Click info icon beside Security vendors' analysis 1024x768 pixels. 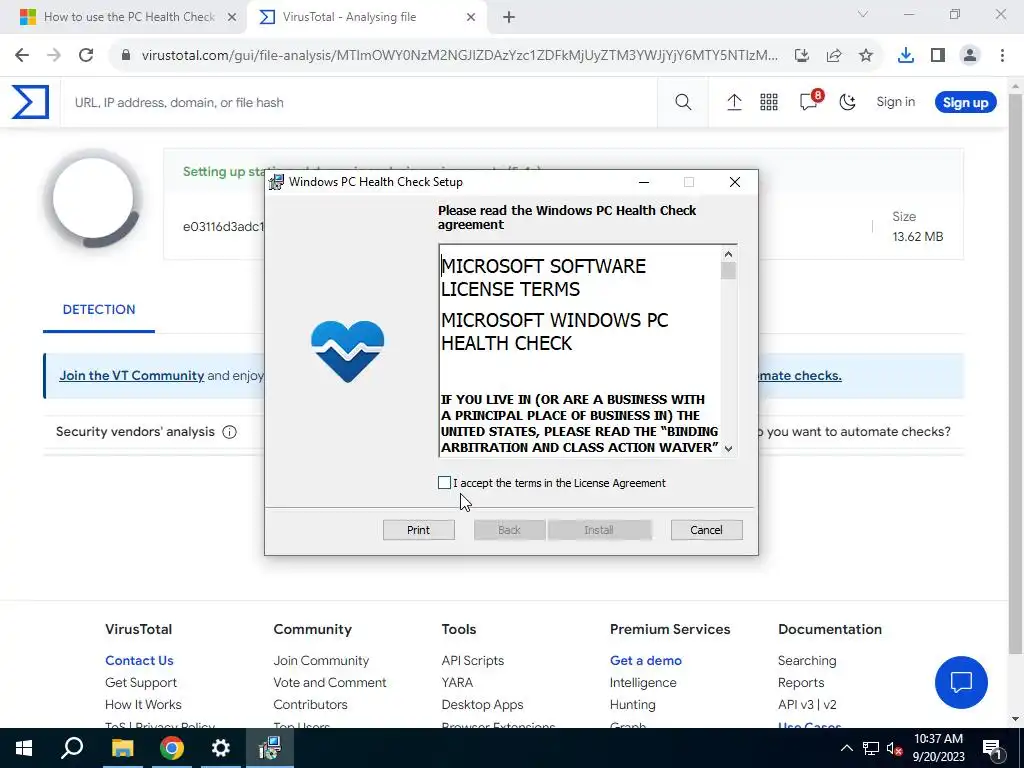229,432
